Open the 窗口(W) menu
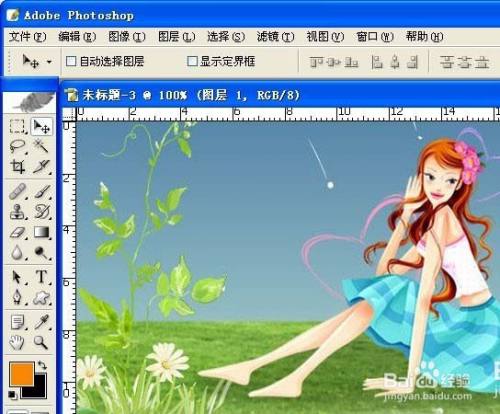This screenshot has height=414, width=500. pyautogui.click(x=375, y=36)
